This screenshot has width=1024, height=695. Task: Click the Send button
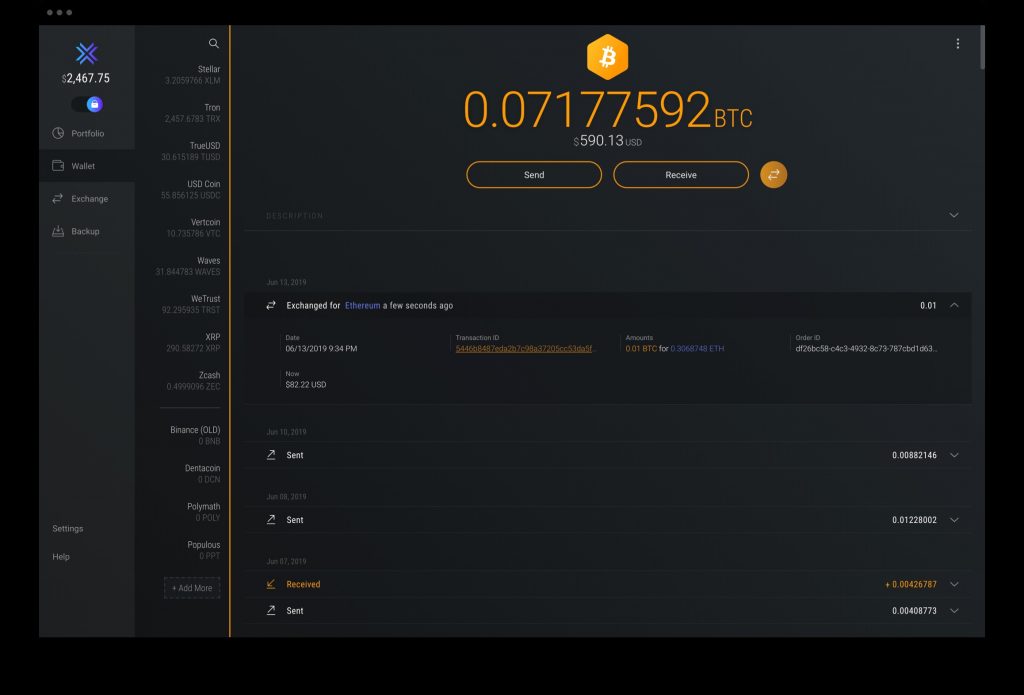tap(534, 174)
